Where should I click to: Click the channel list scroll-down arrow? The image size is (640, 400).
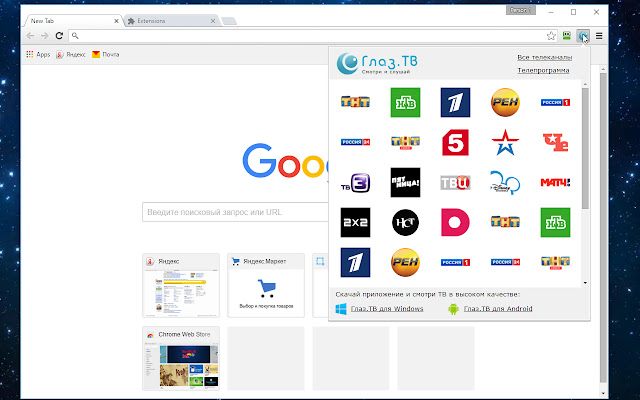pos(585,283)
